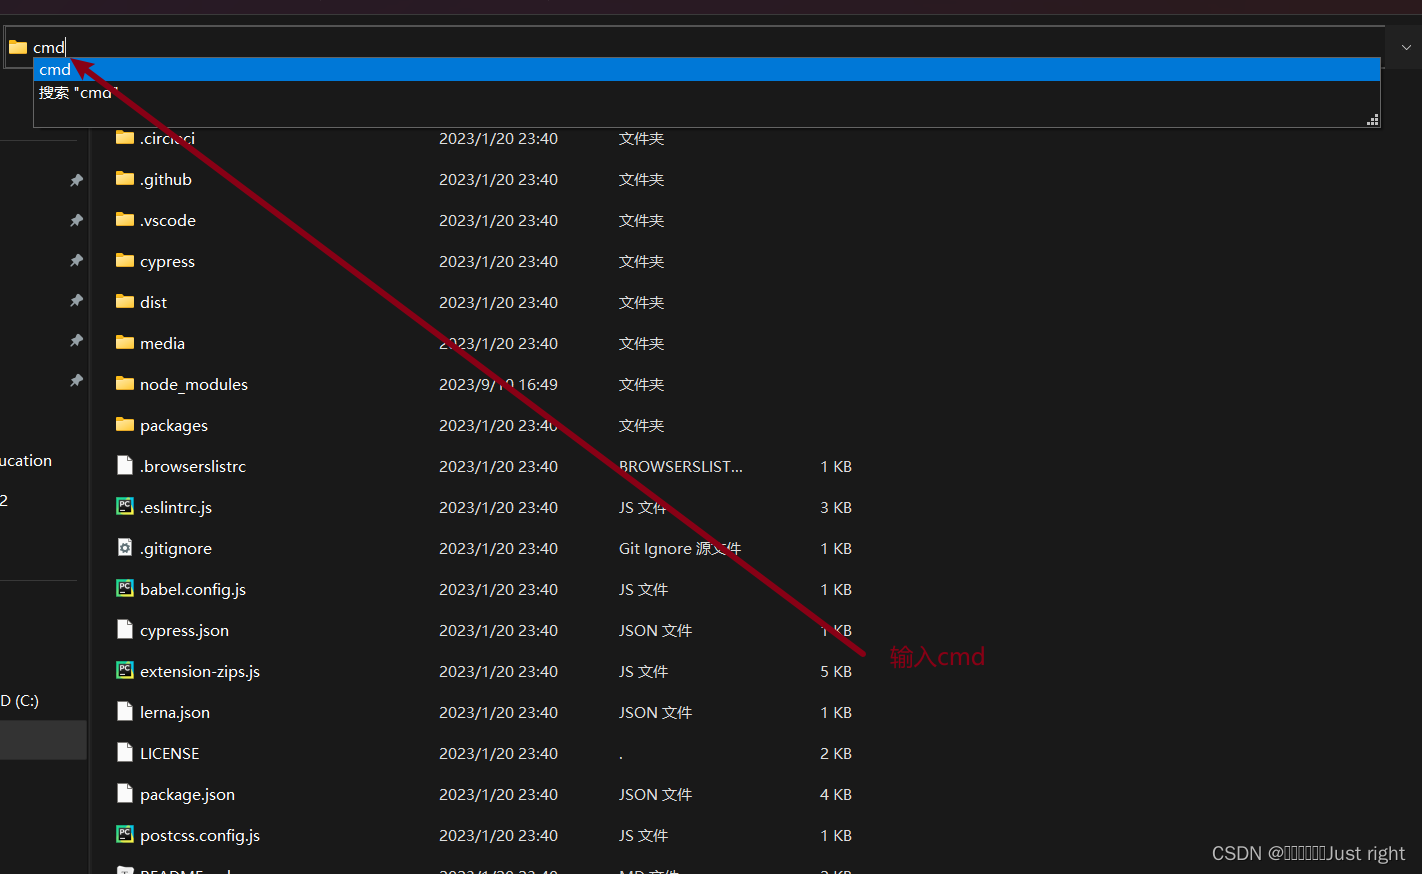
Task: Select the package.json file name
Action: 187,795
